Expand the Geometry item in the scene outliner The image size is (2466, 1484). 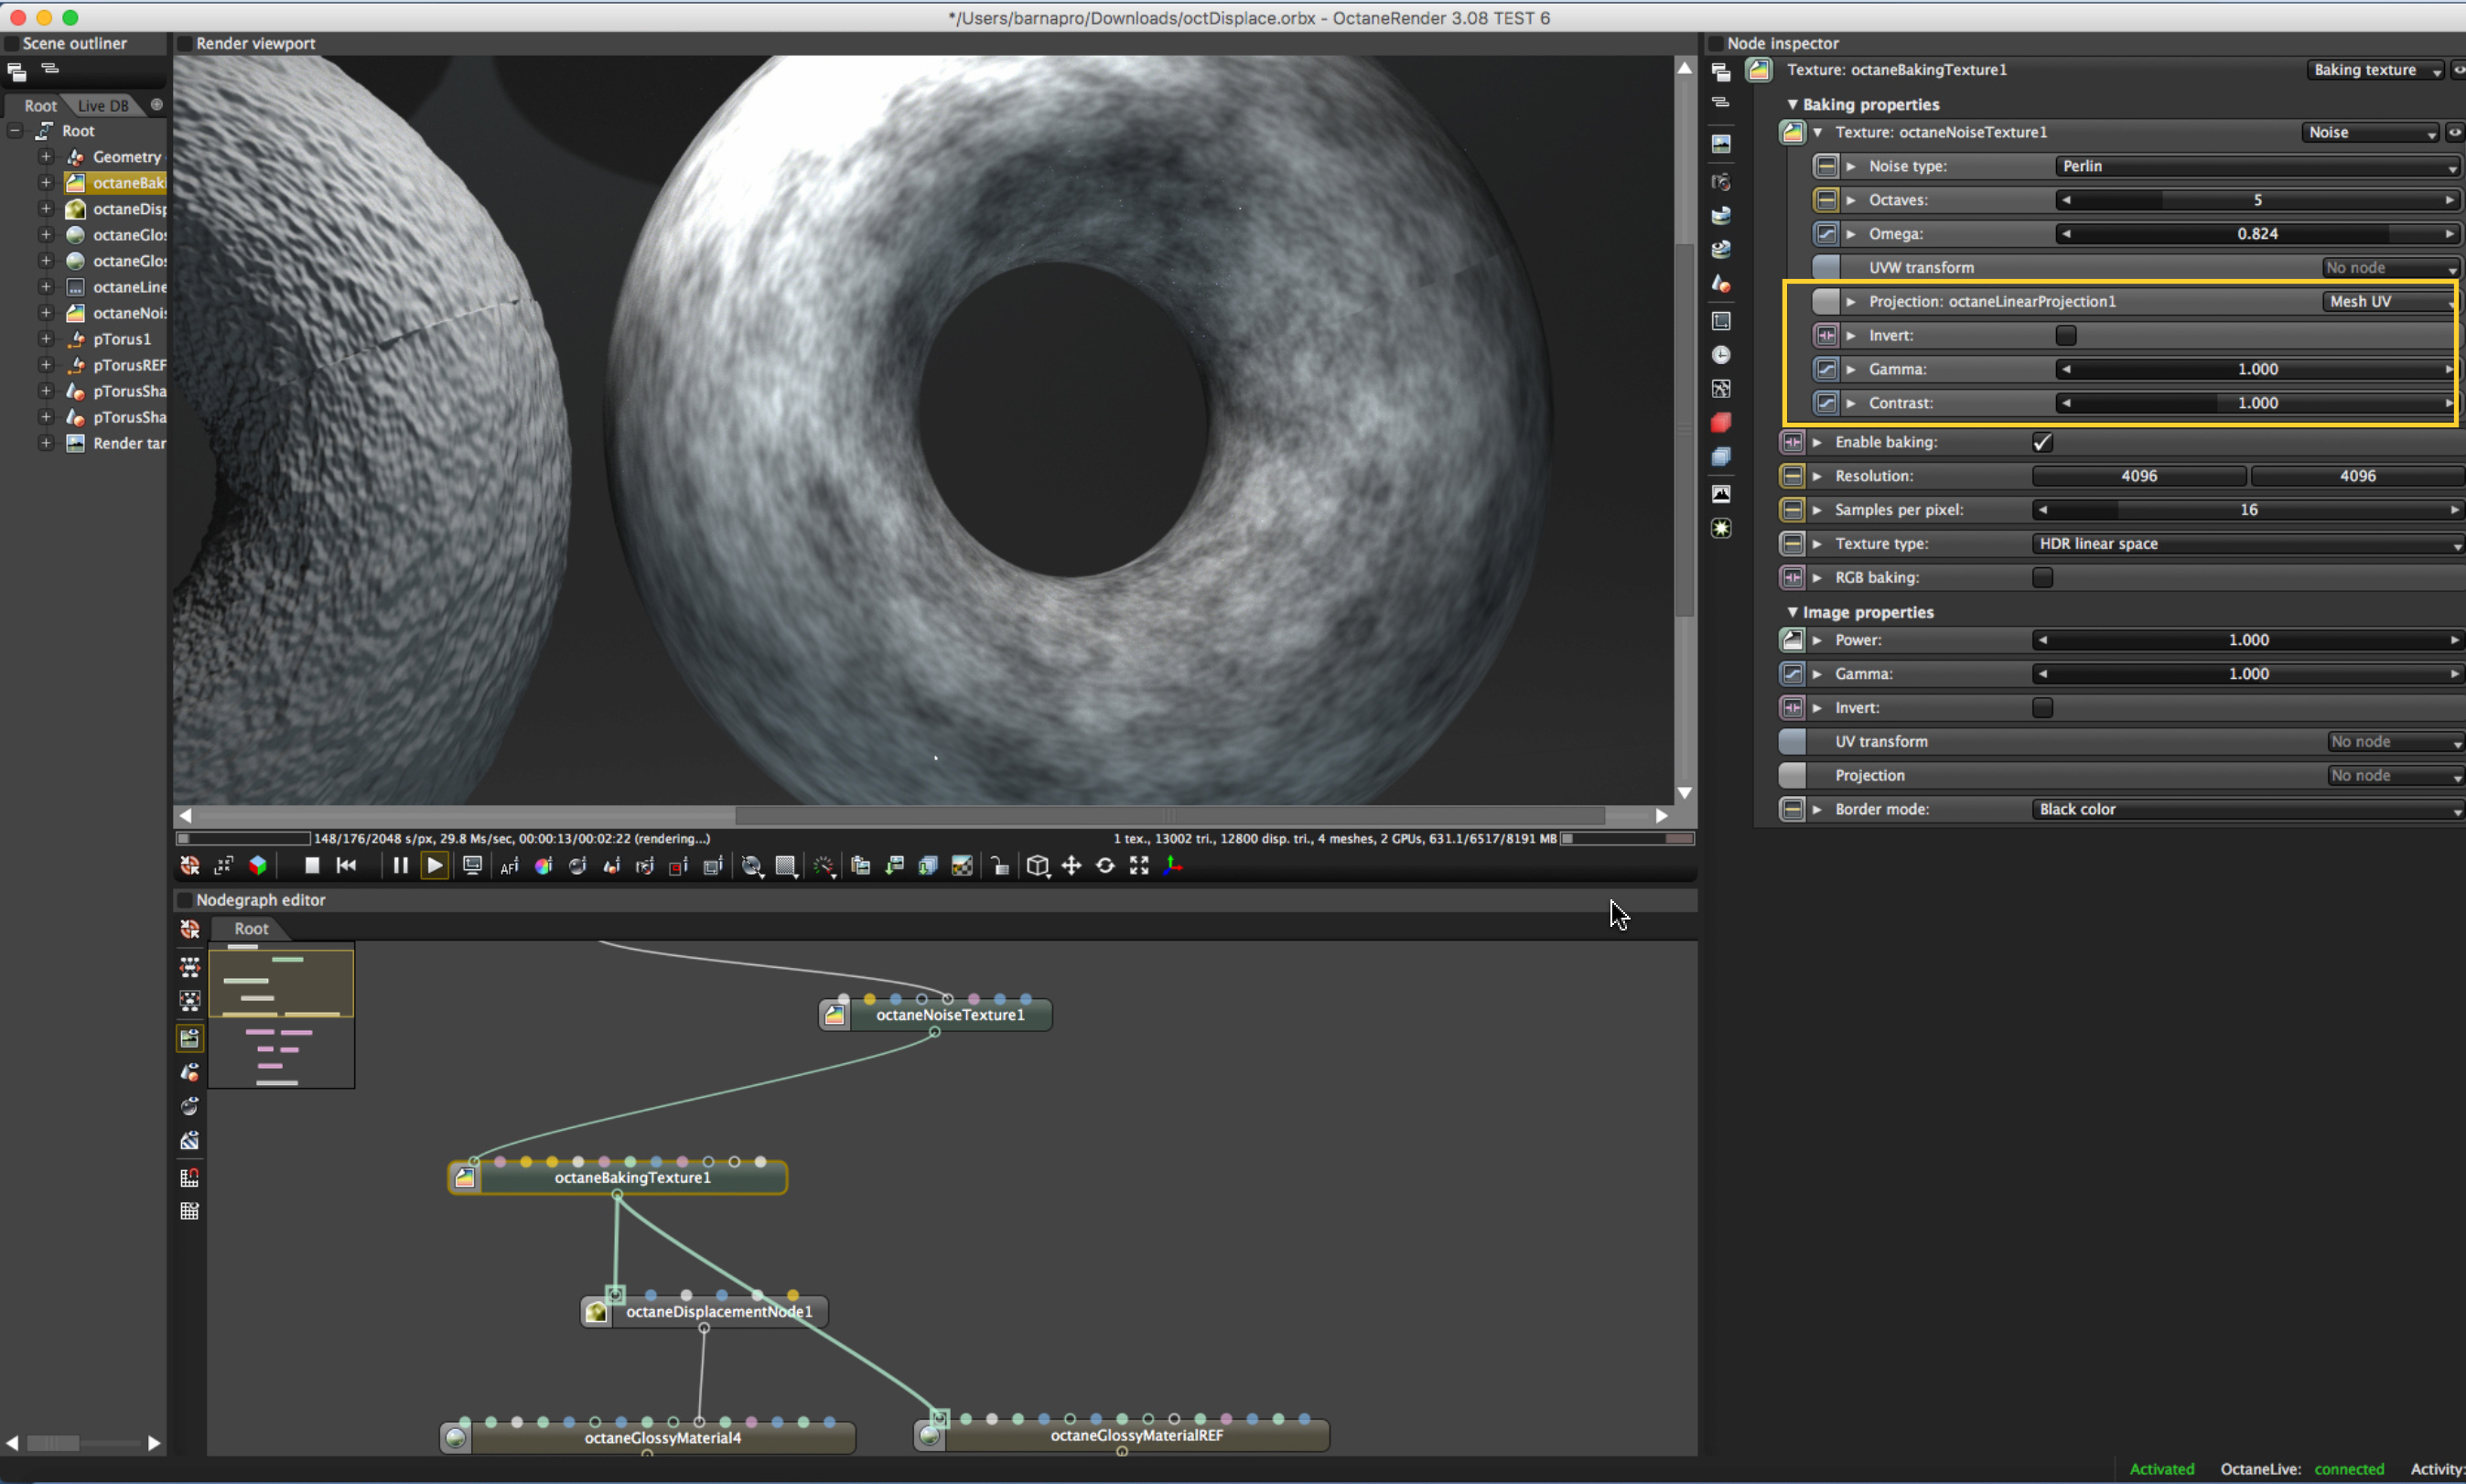click(x=46, y=157)
